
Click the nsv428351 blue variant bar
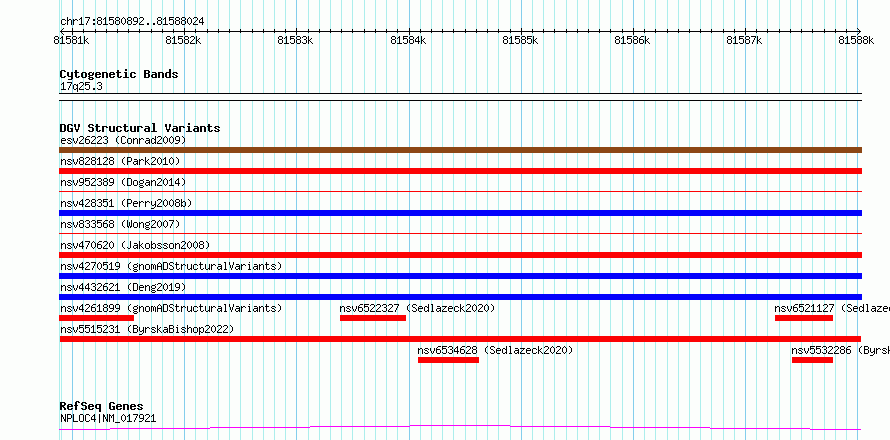[460, 213]
